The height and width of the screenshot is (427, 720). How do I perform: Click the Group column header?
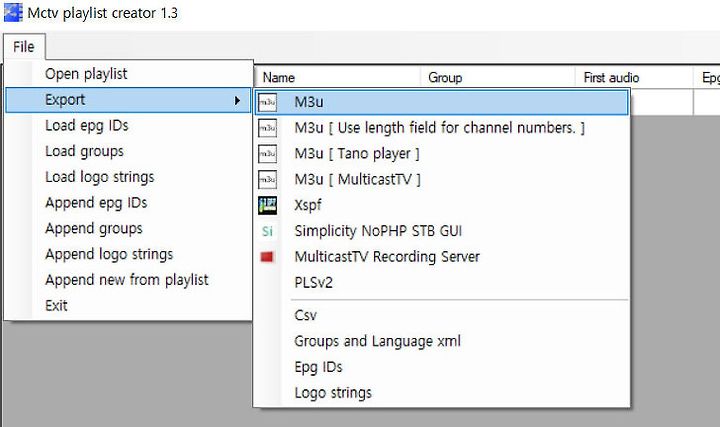click(498, 78)
